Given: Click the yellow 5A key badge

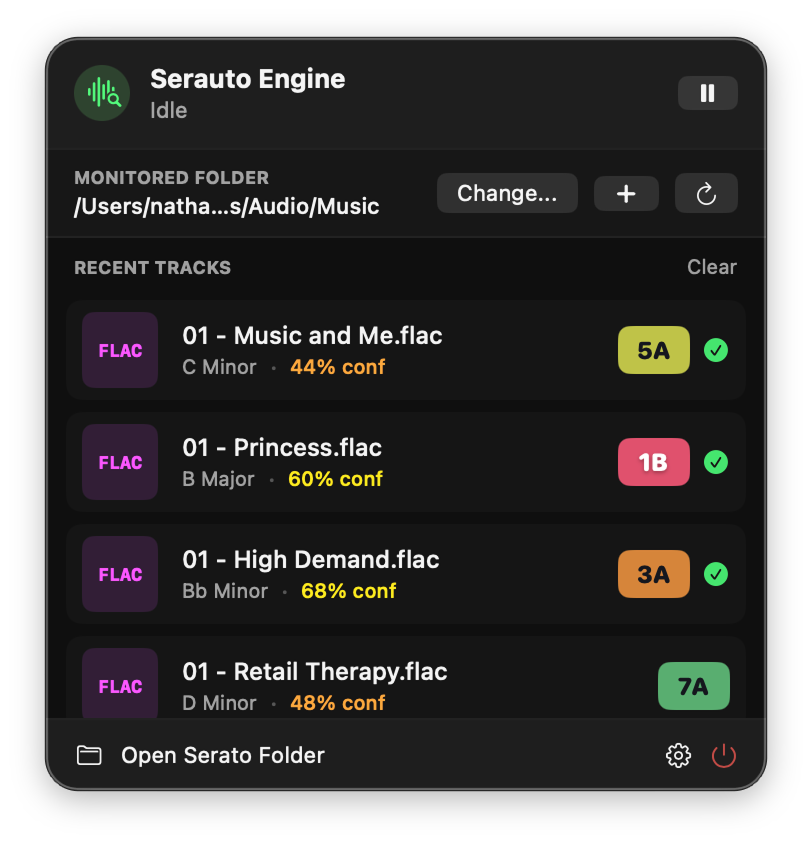Looking at the screenshot, I should pos(653,350).
